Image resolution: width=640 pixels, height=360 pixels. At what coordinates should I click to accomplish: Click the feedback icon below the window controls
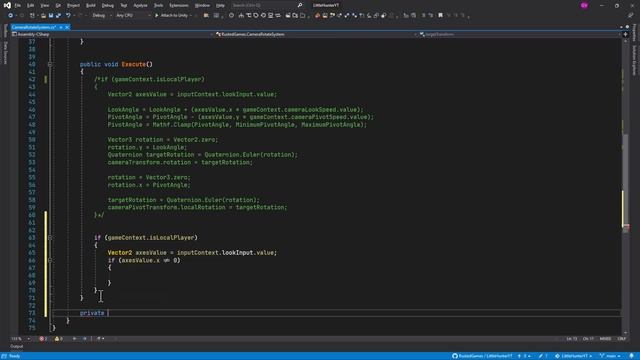(631, 16)
